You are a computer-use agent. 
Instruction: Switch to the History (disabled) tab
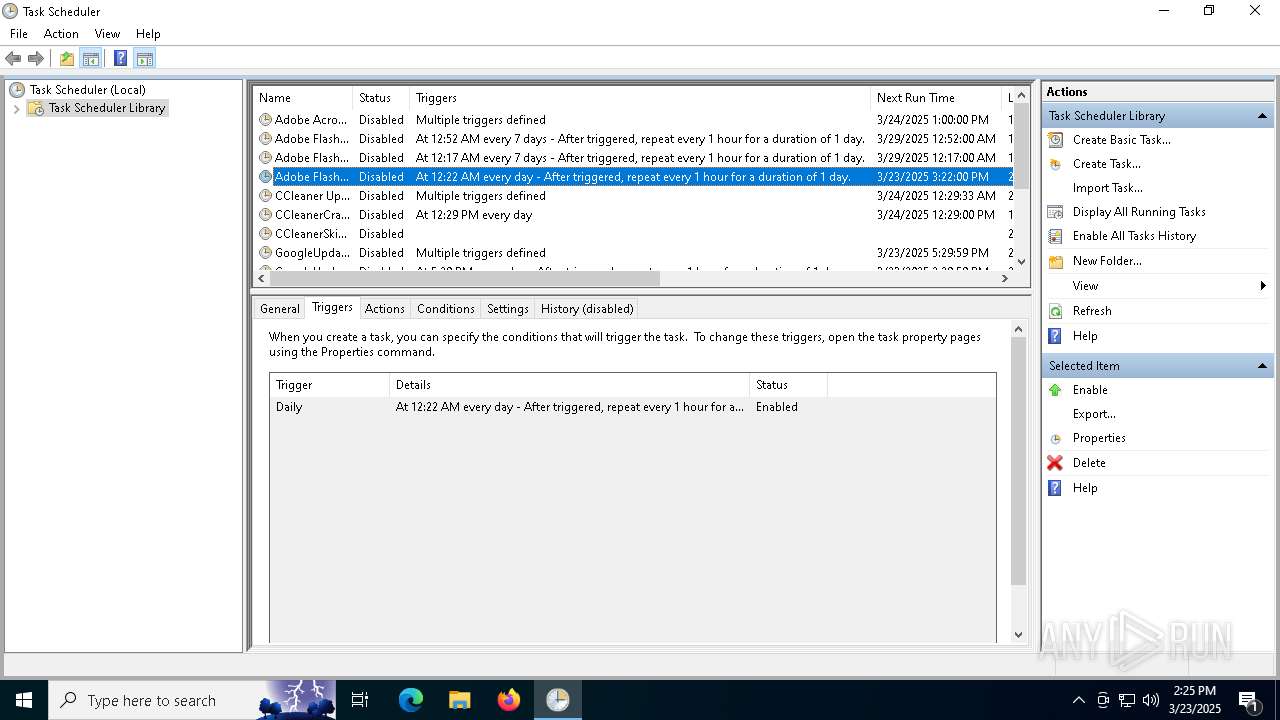pos(587,309)
